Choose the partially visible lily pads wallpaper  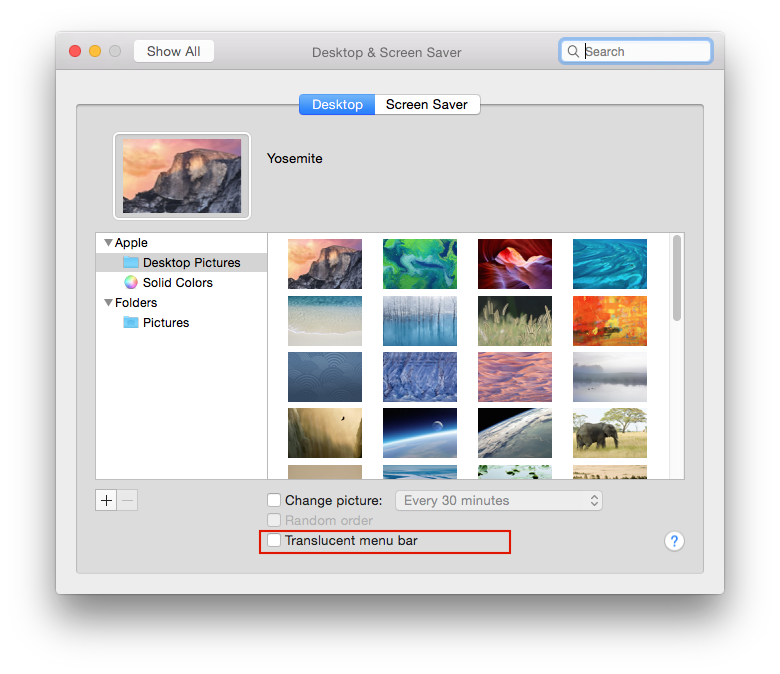[x=515, y=472]
